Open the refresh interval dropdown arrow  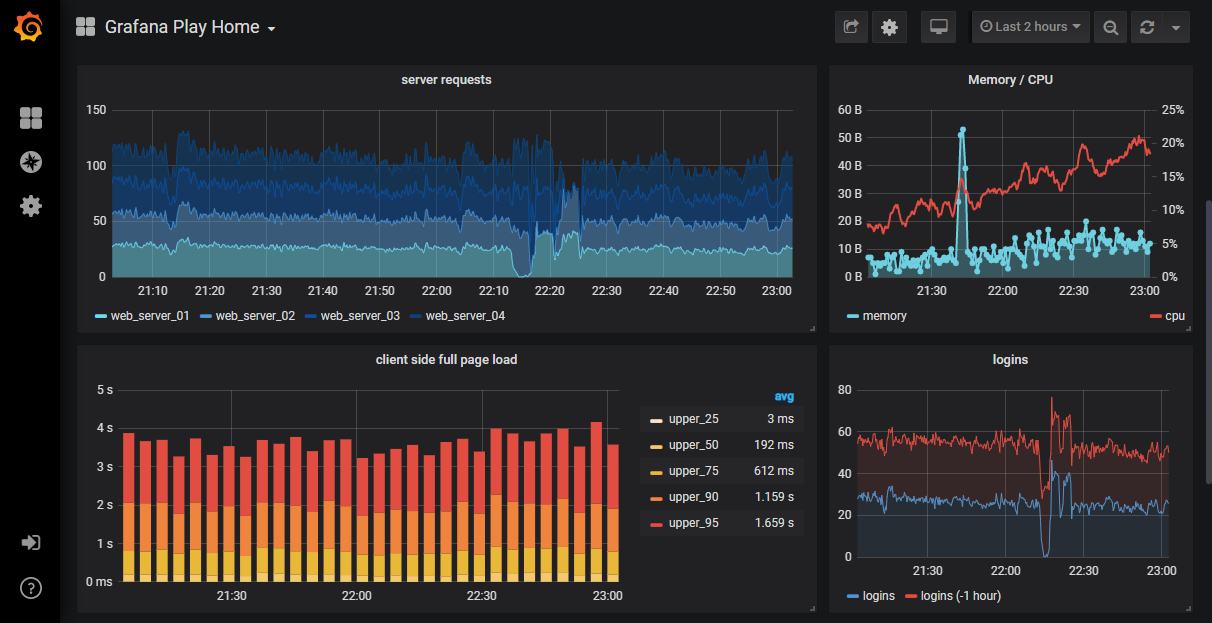click(x=1178, y=27)
